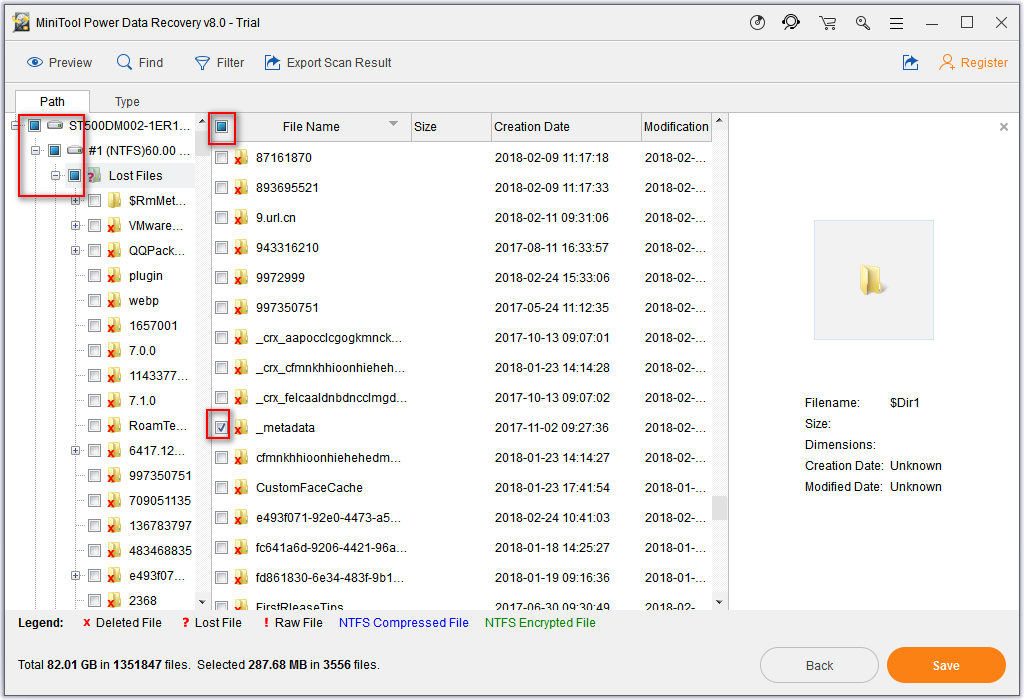Check the CustomFaceCache checkbox
Viewport: 1024px width, 700px height.
221,488
